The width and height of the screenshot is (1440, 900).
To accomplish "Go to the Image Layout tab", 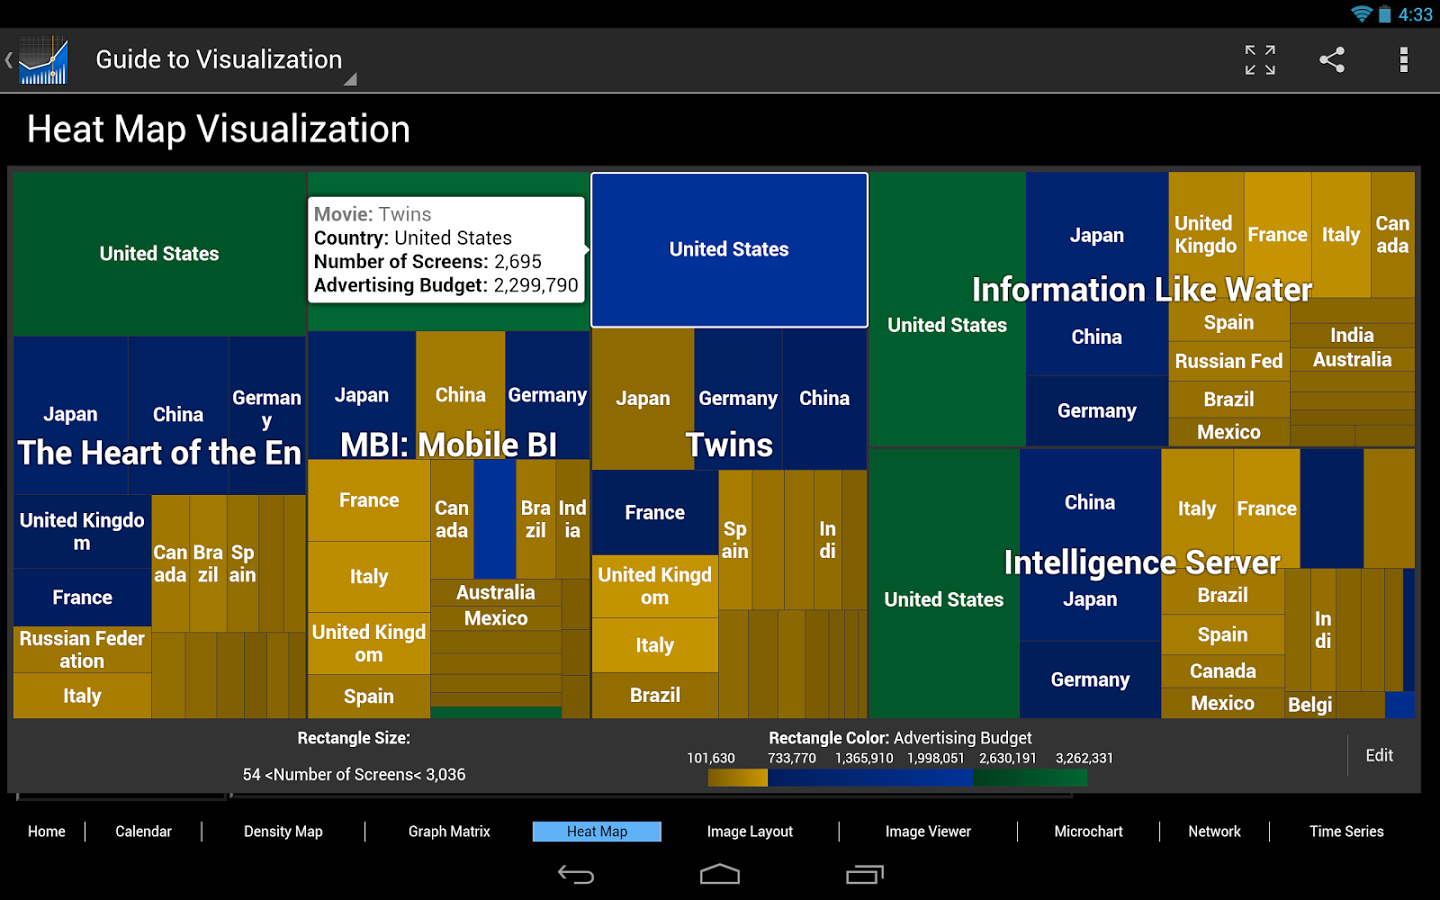I will (x=750, y=831).
